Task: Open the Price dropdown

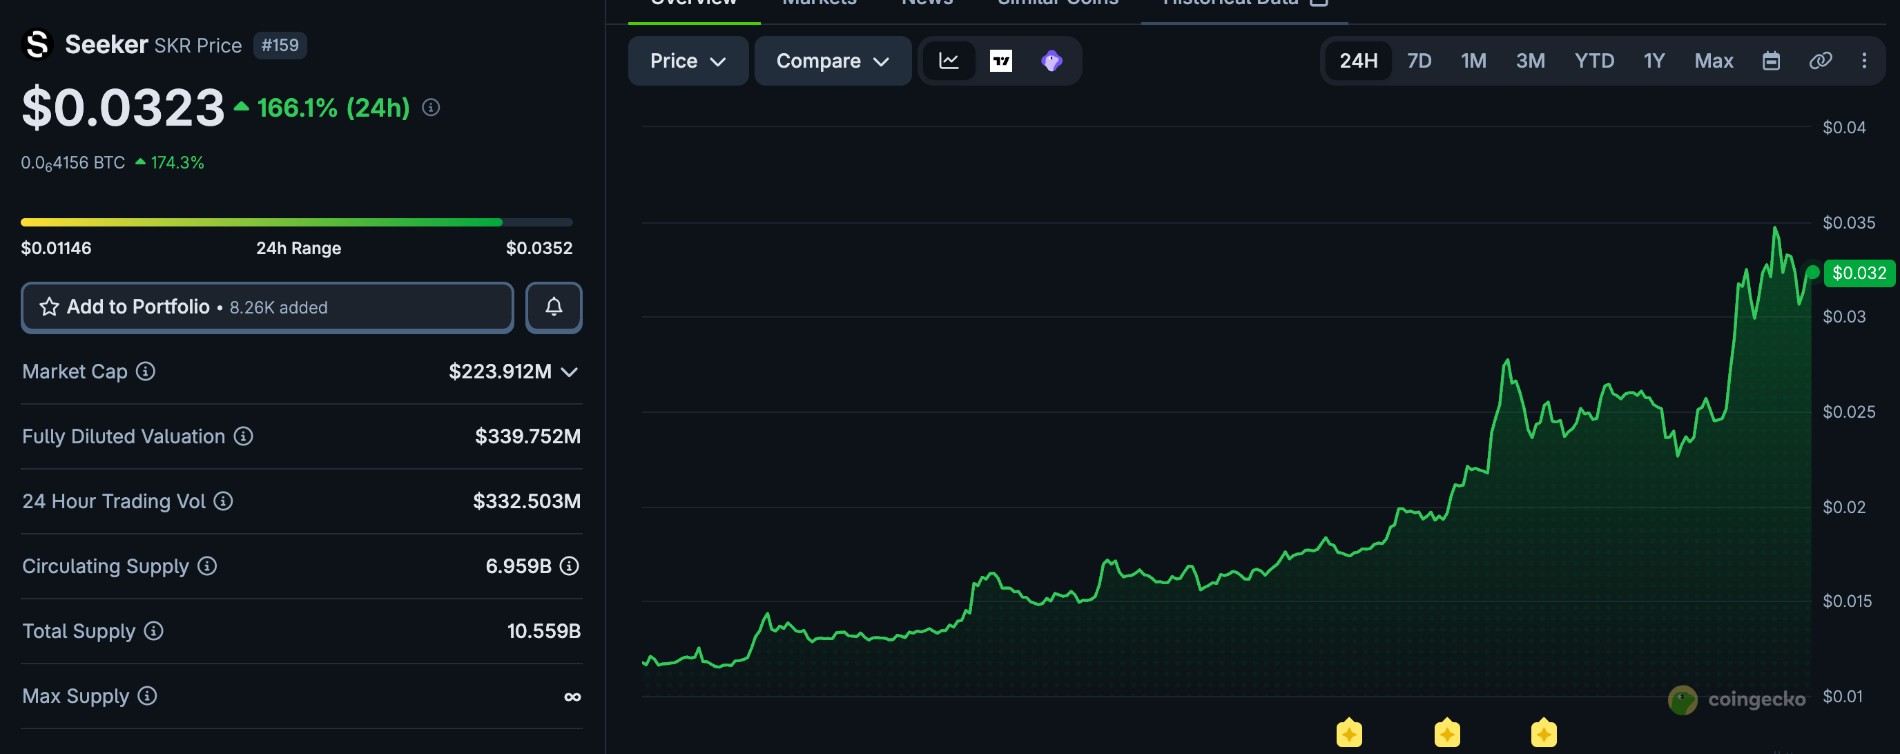Action: click(688, 61)
